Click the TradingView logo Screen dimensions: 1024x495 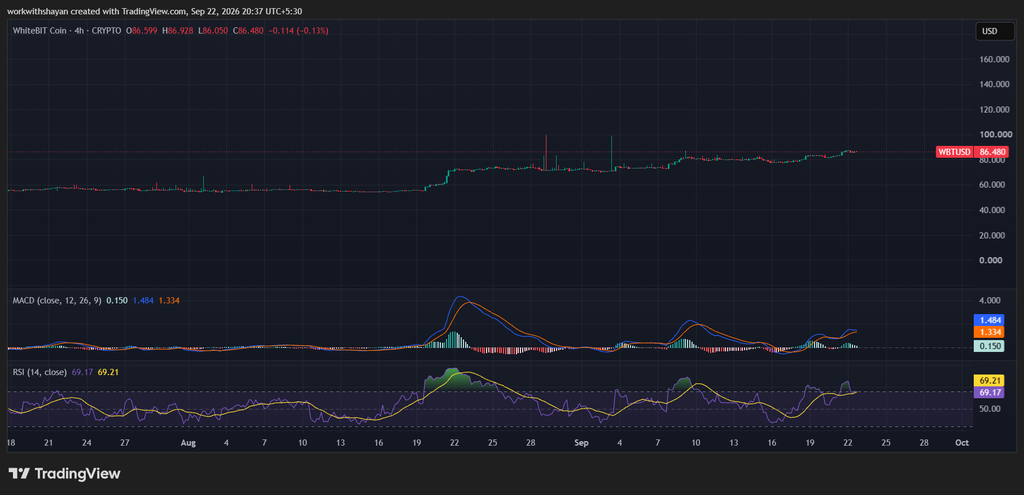[65, 473]
